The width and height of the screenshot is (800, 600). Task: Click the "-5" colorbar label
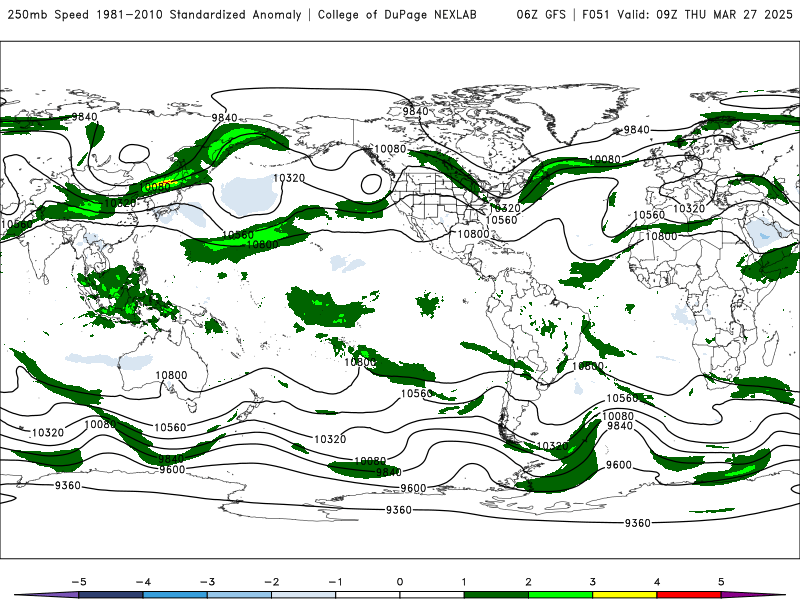tap(79, 582)
